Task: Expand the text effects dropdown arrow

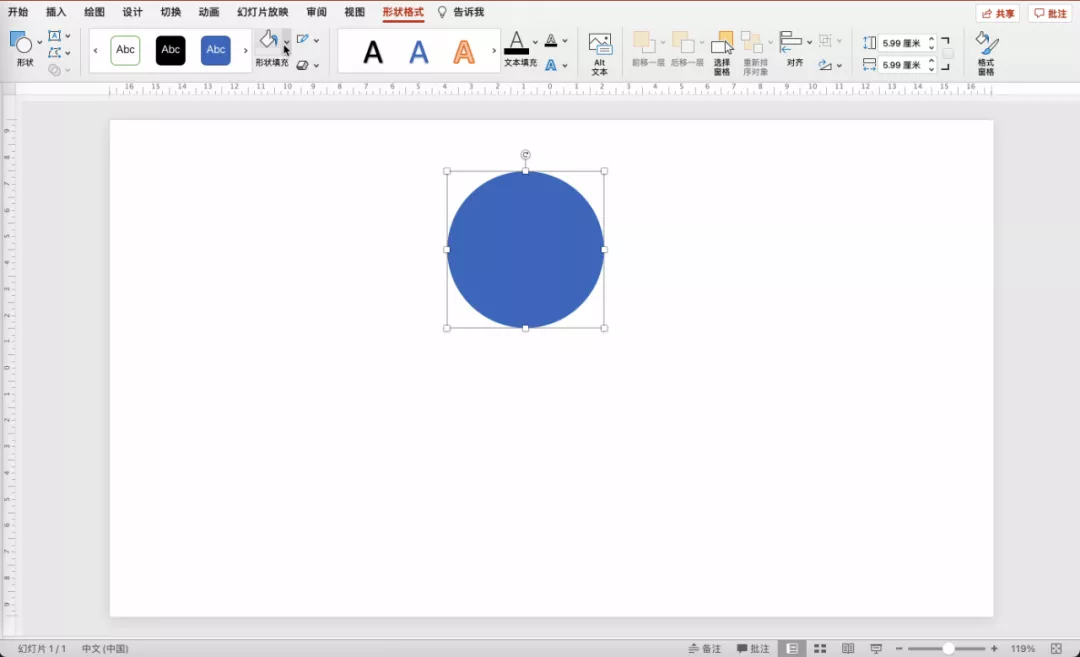Action: [565, 66]
